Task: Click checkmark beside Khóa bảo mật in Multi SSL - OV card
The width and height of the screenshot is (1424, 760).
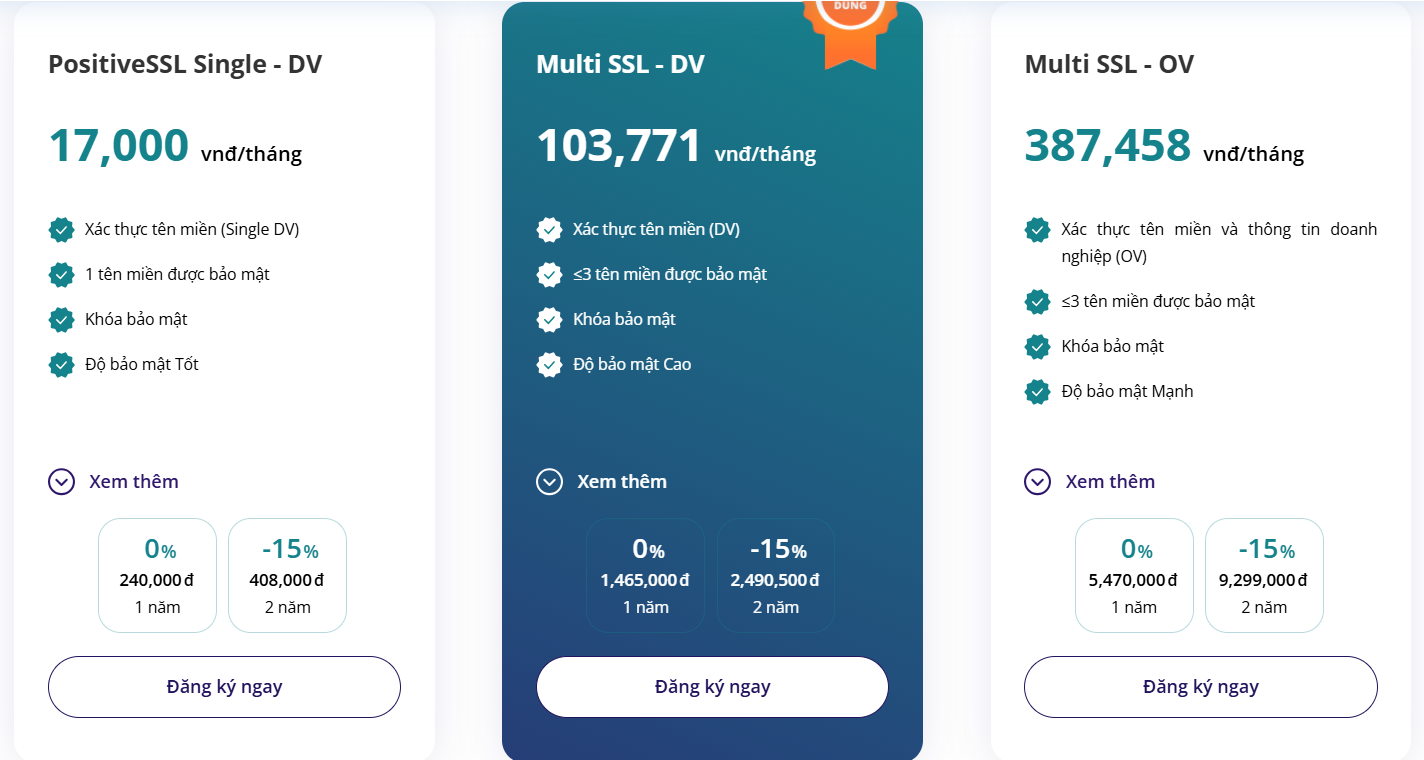Action: click(1038, 347)
